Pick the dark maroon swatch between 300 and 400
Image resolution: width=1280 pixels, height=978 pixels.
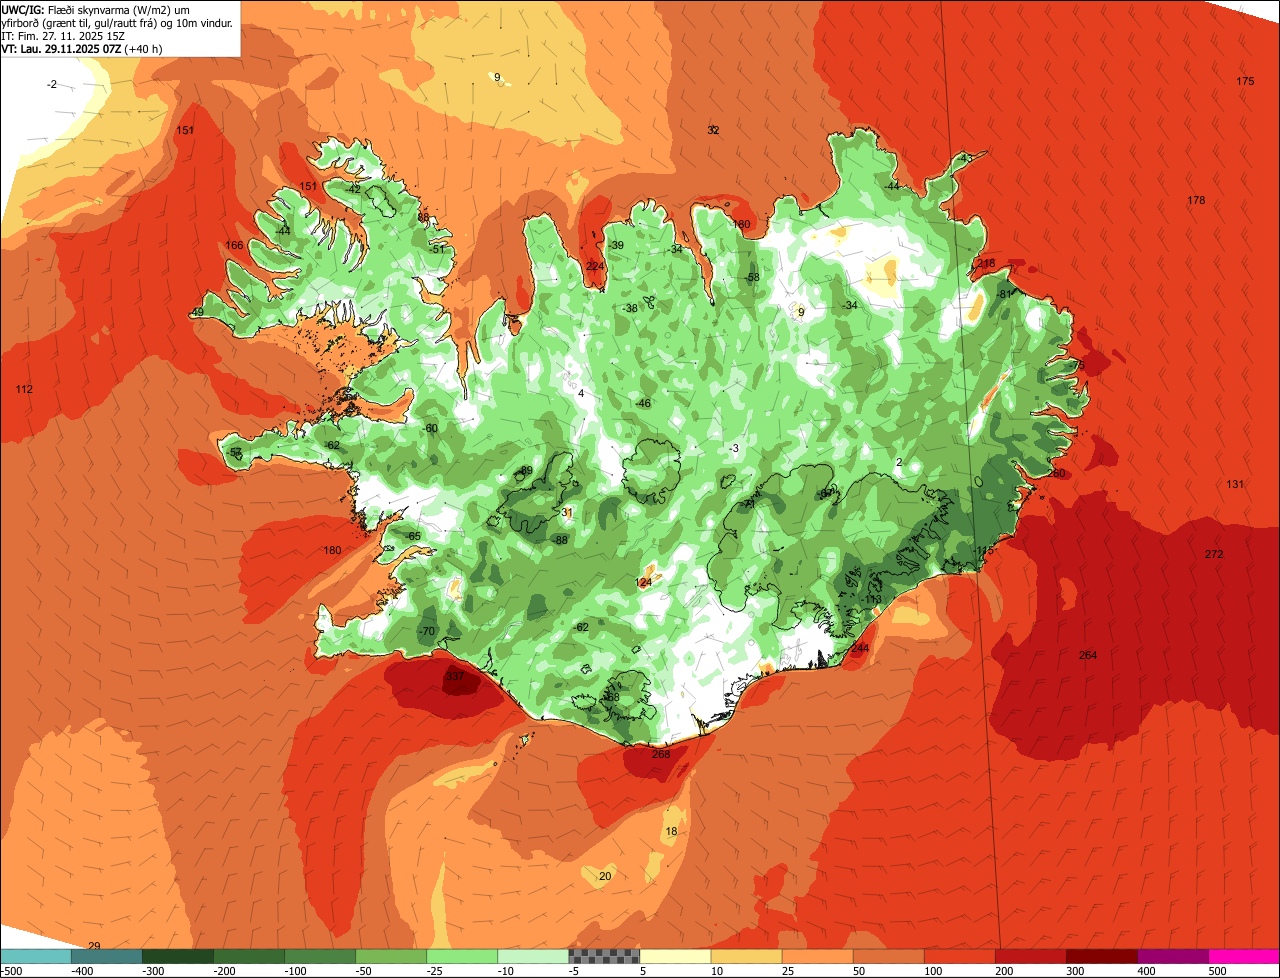click(x=1101, y=956)
